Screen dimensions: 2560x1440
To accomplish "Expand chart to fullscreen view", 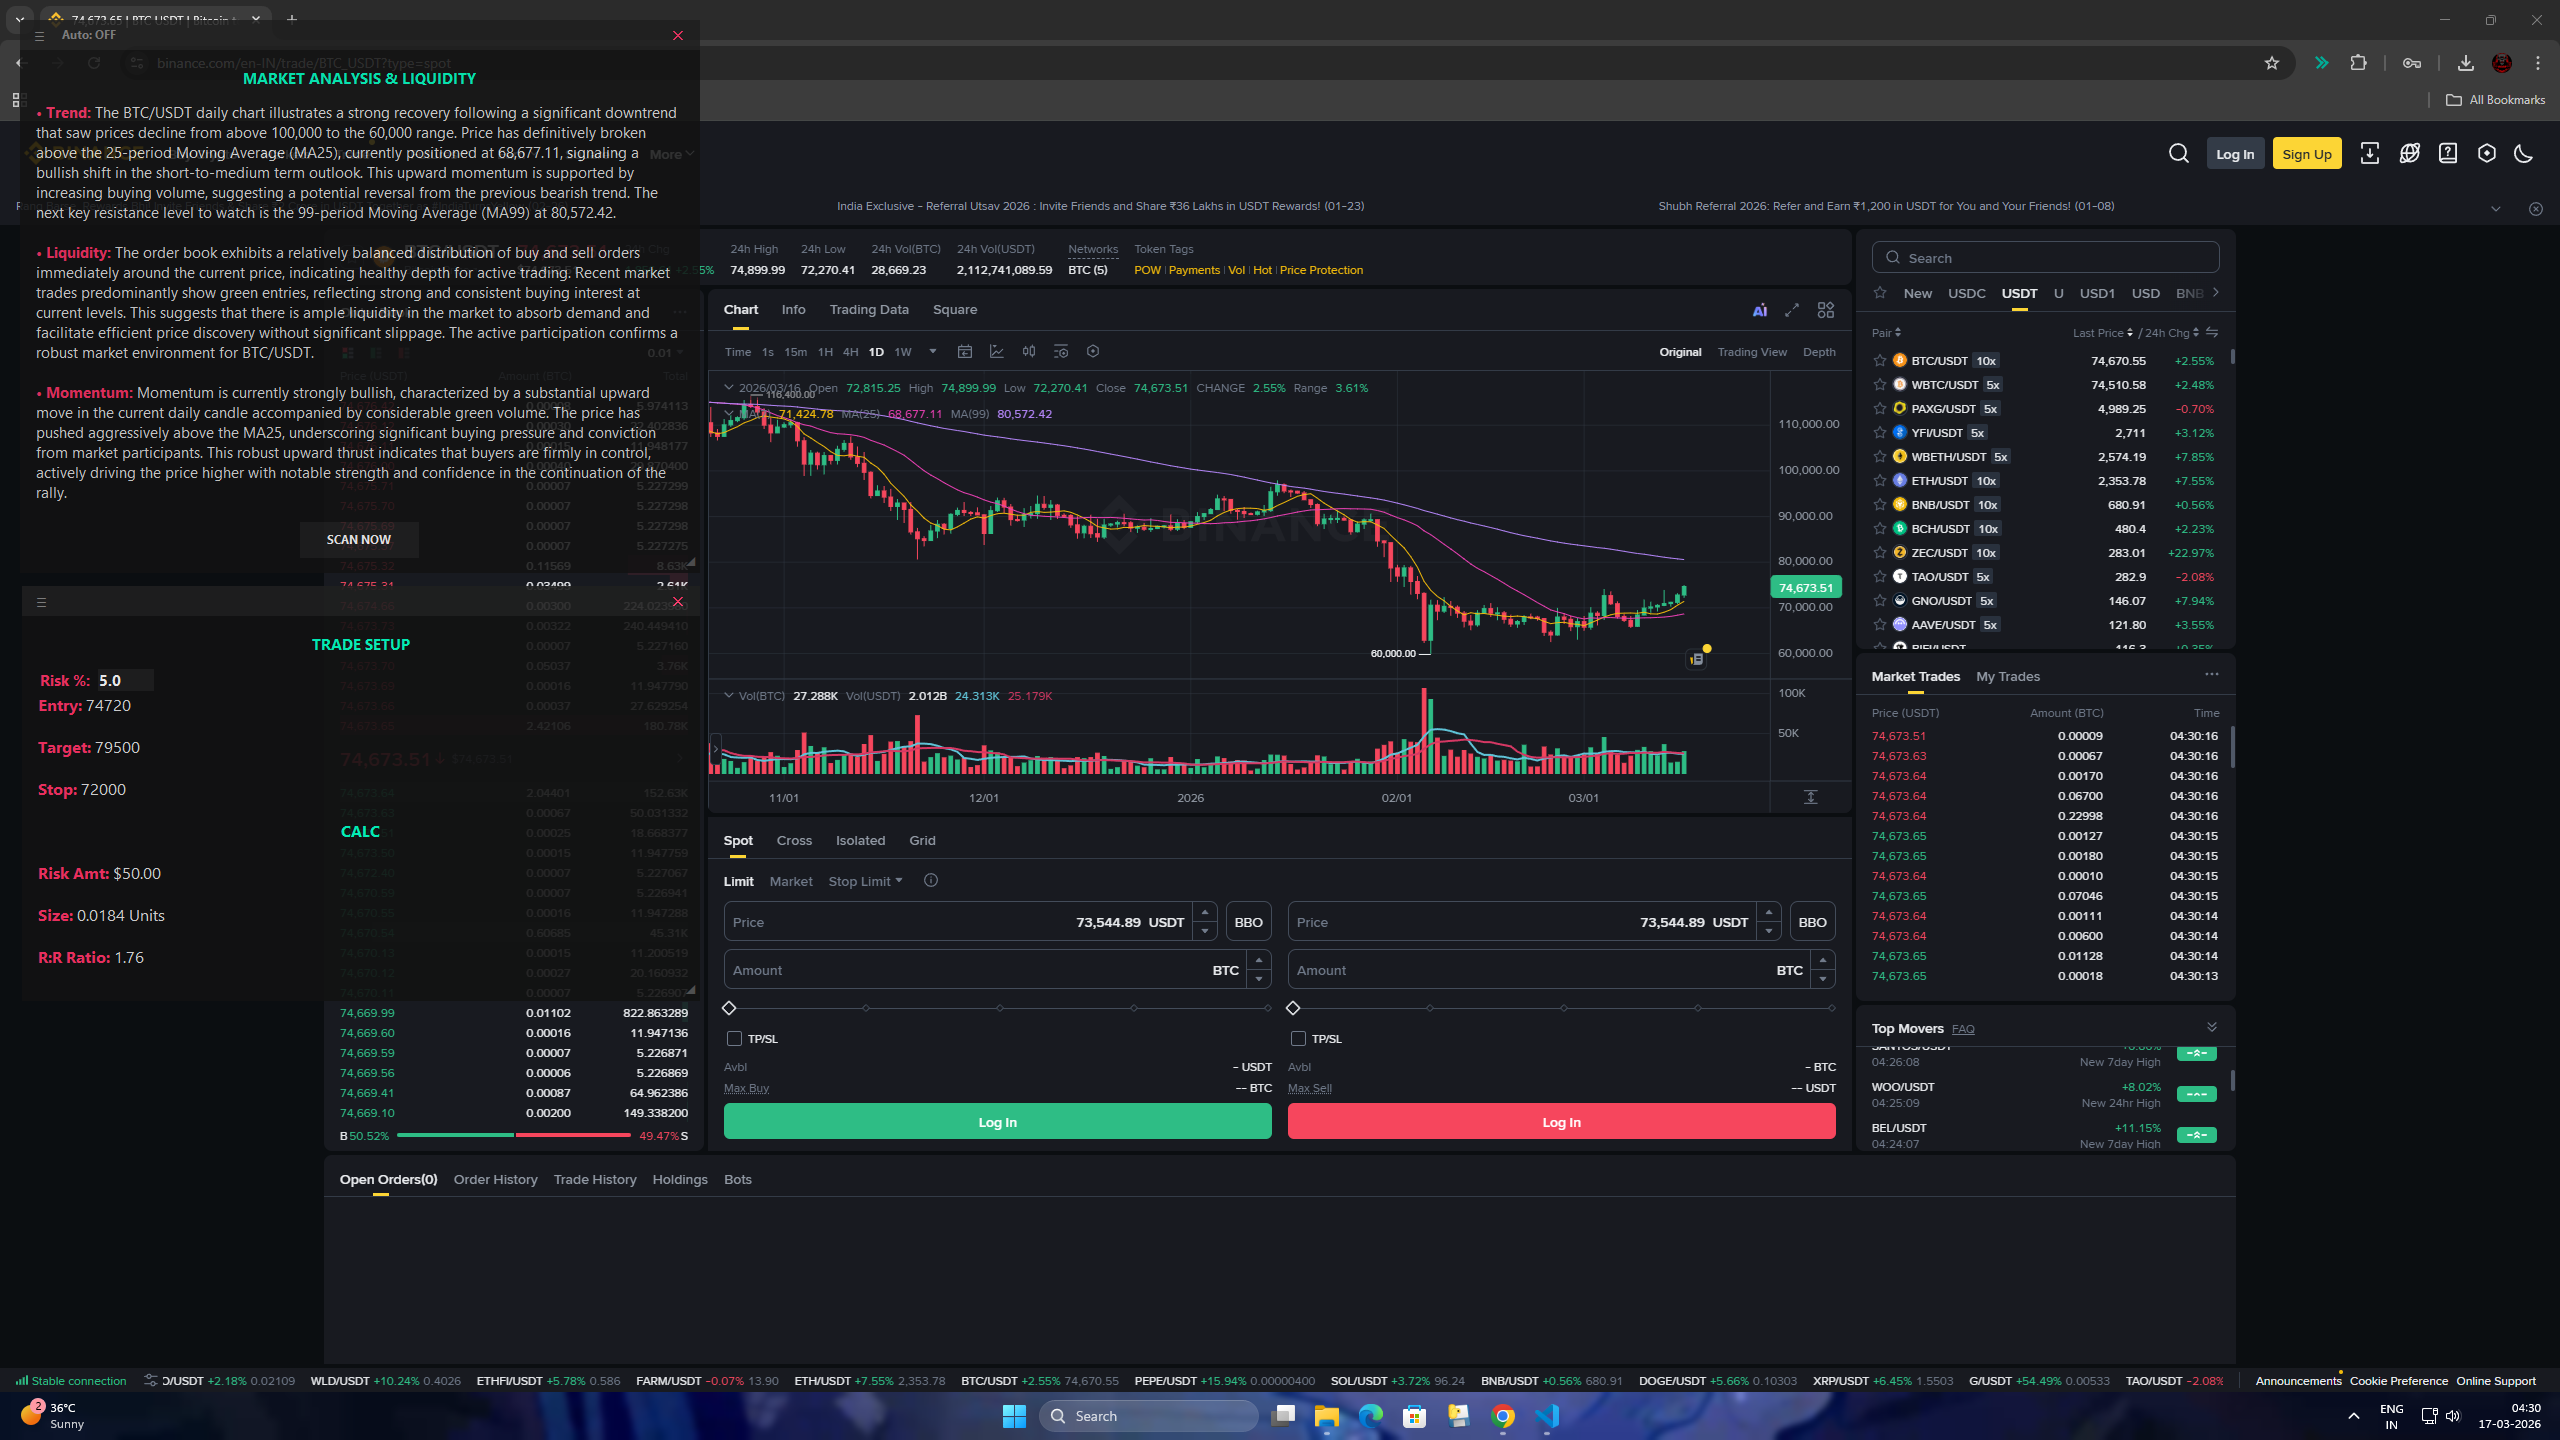I will (1792, 310).
